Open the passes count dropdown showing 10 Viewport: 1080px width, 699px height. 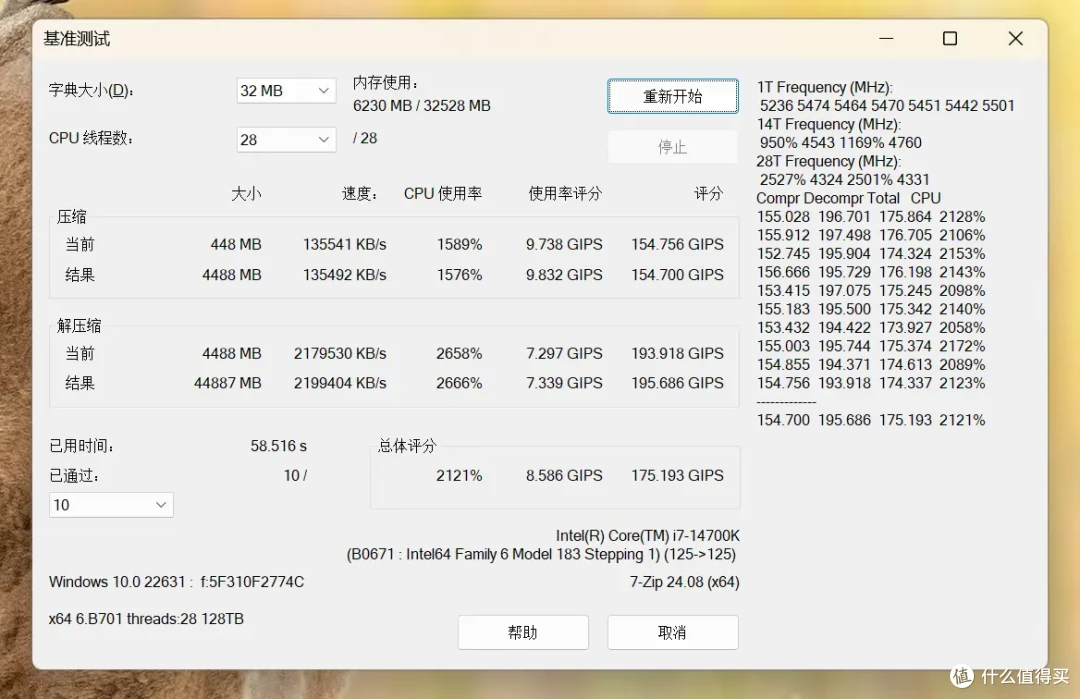coord(111,505)
